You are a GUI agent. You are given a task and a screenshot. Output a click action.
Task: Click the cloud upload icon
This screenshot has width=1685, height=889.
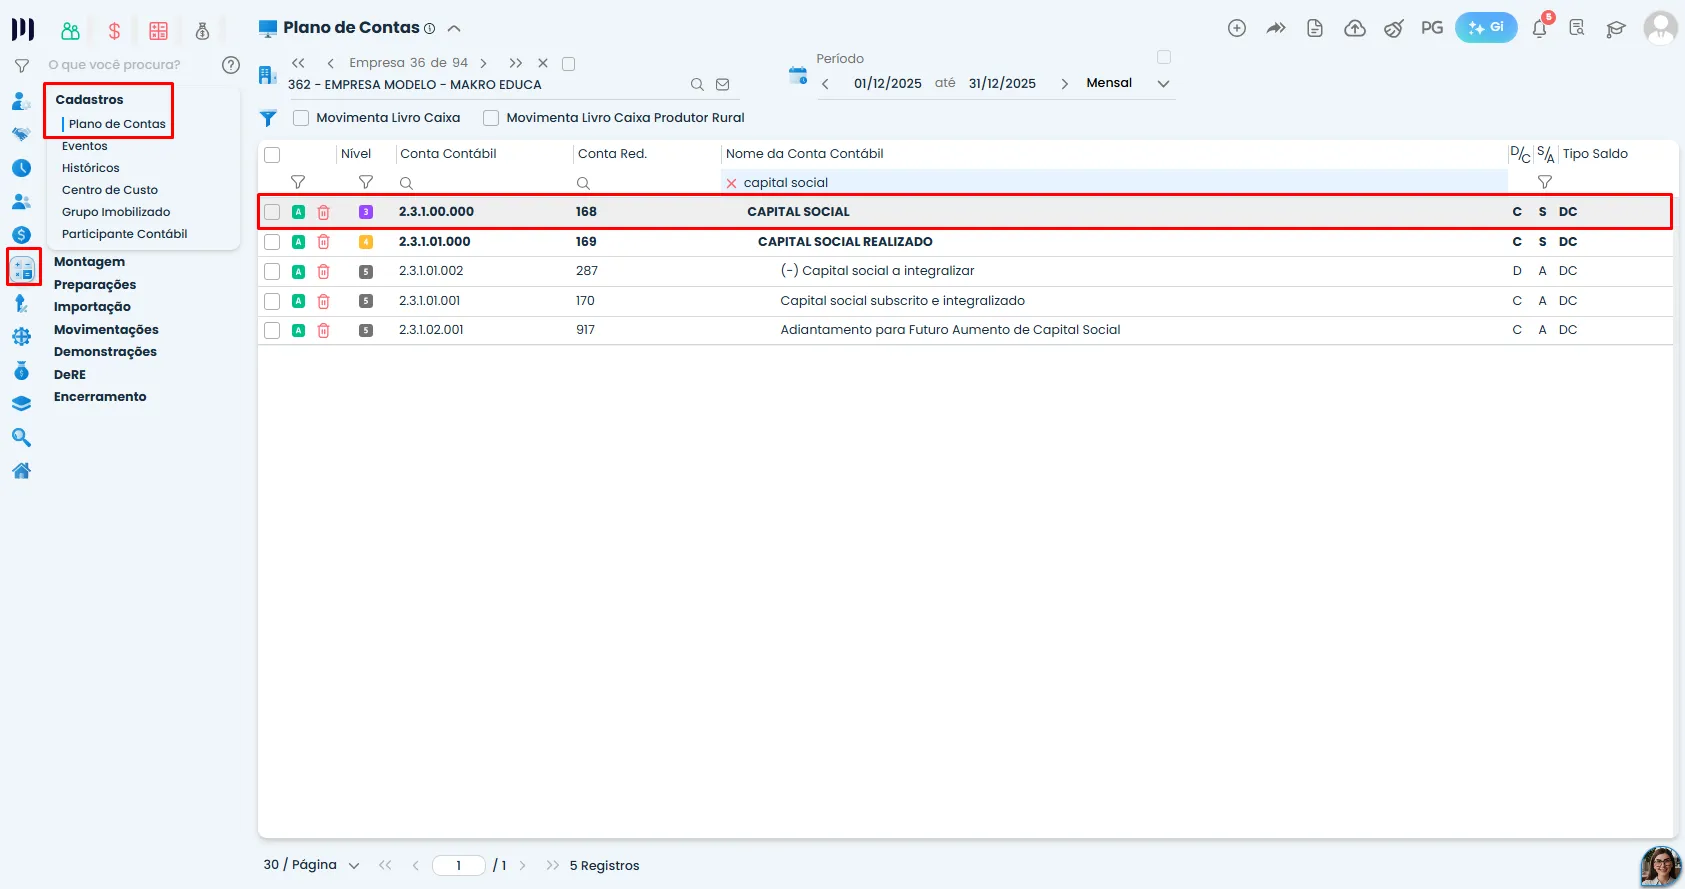point(1355,28)
